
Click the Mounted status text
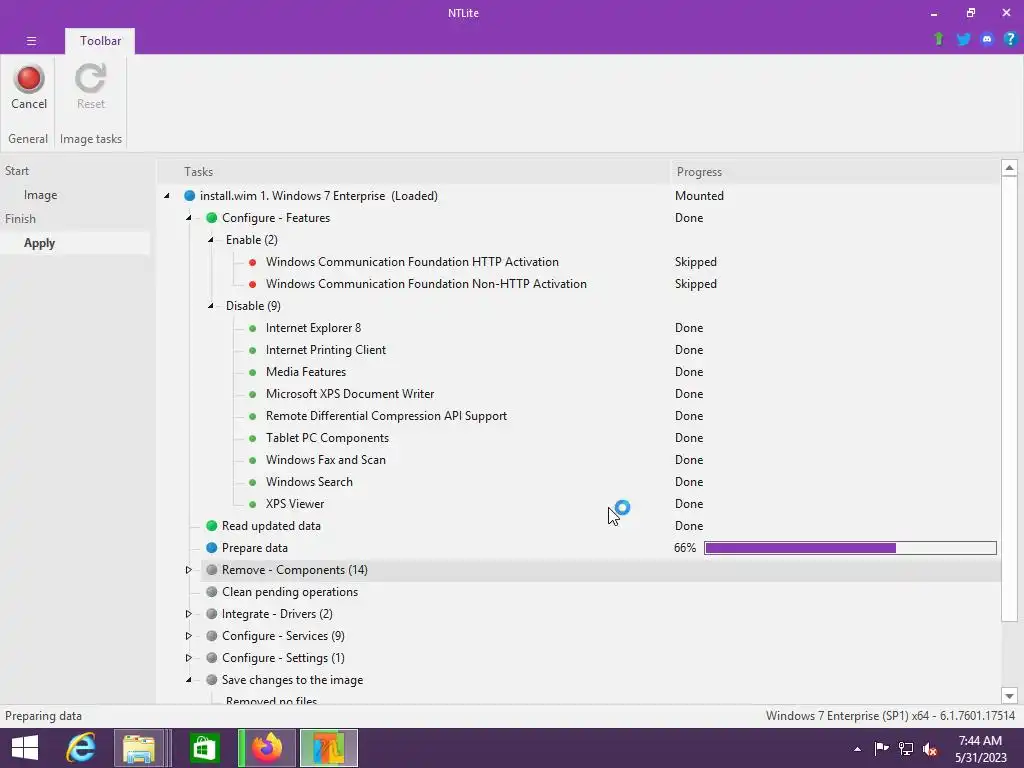699,196
